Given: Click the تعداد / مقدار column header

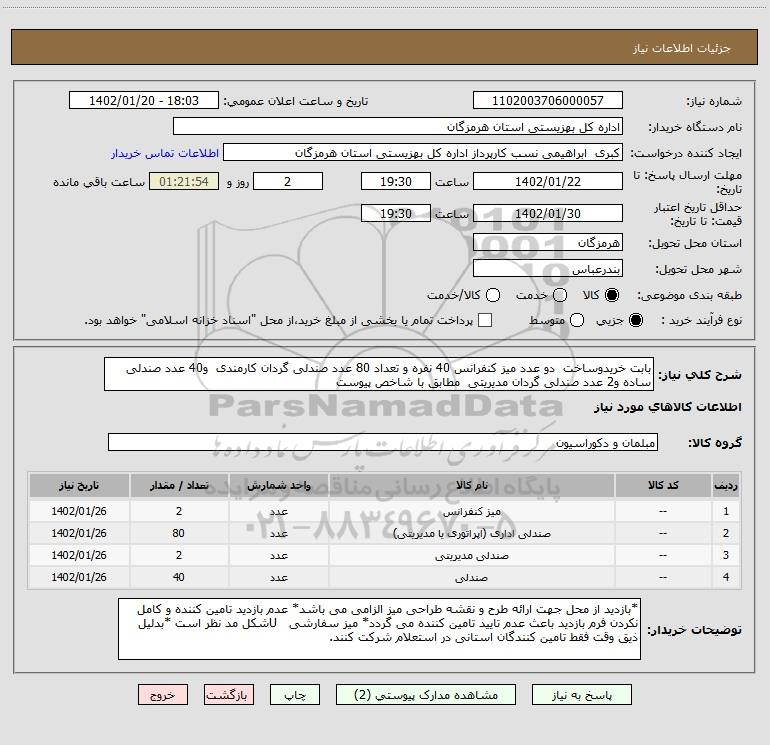Looking at the screenshot, I should click(179, 485).
